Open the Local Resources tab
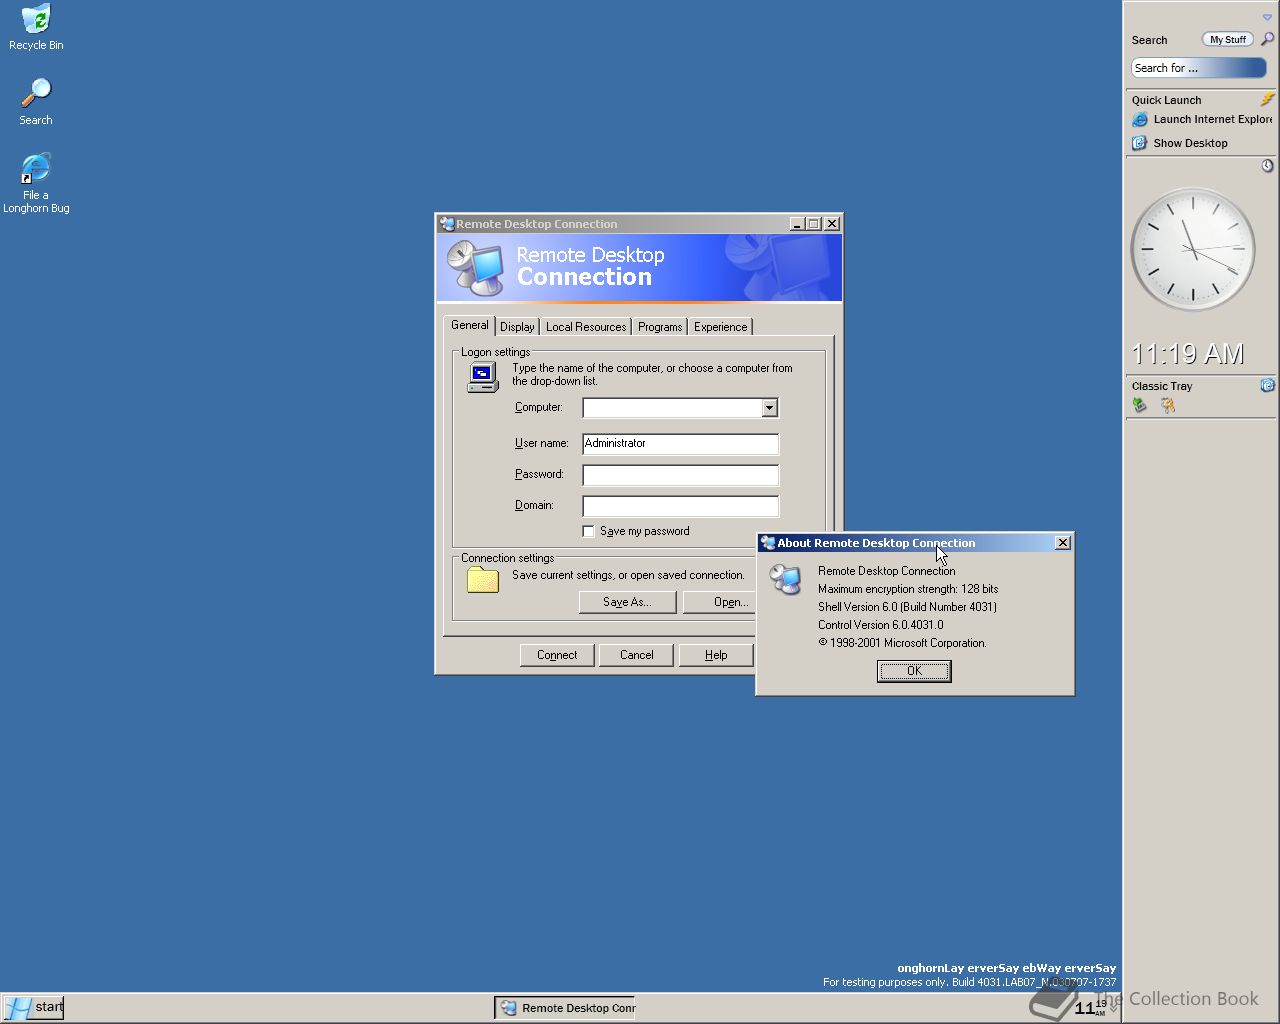The image size is (1280, 1024). [x=586, y=327]
